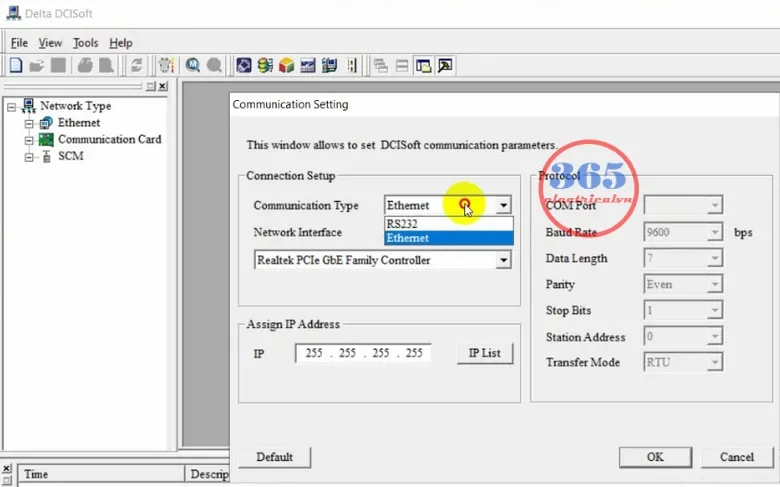This screenshot has height=487, width=780.
Task: Click the IP List button
Action: point(485,353)
